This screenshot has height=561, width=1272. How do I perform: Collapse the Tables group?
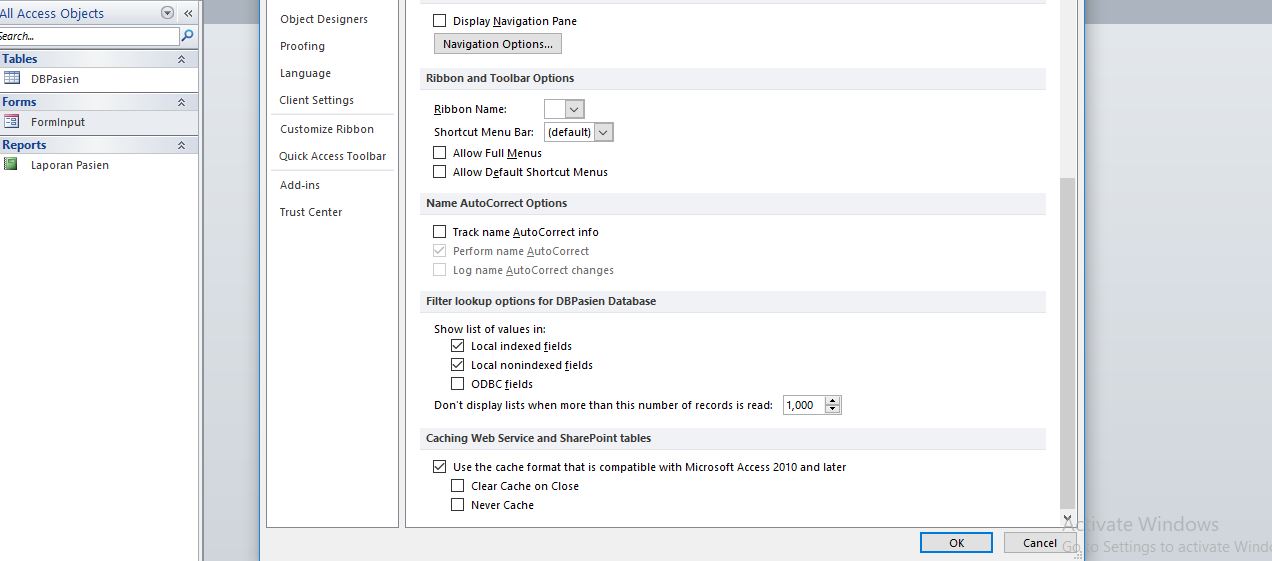pyautogui.click(x=182, y=59)
